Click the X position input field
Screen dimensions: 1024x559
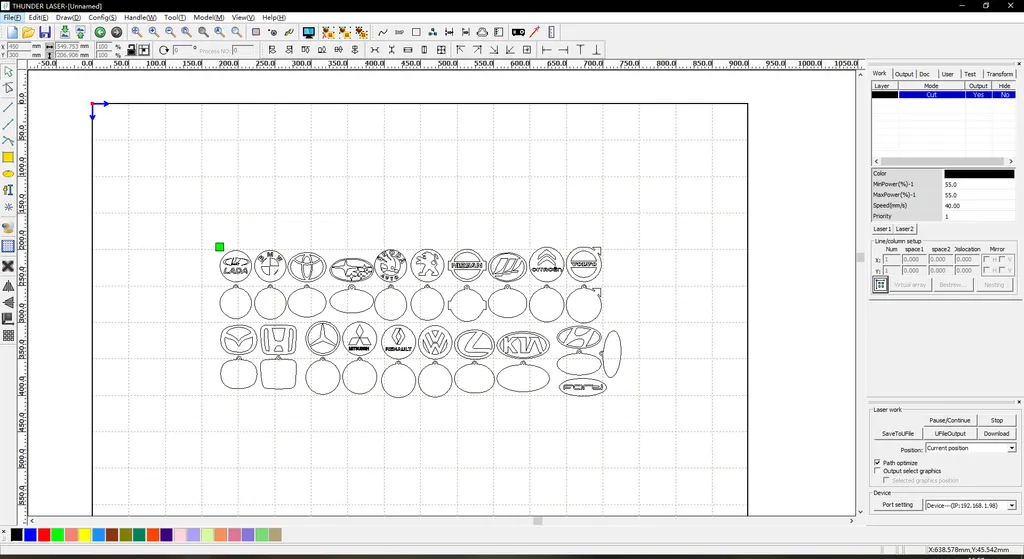(18, 46)
